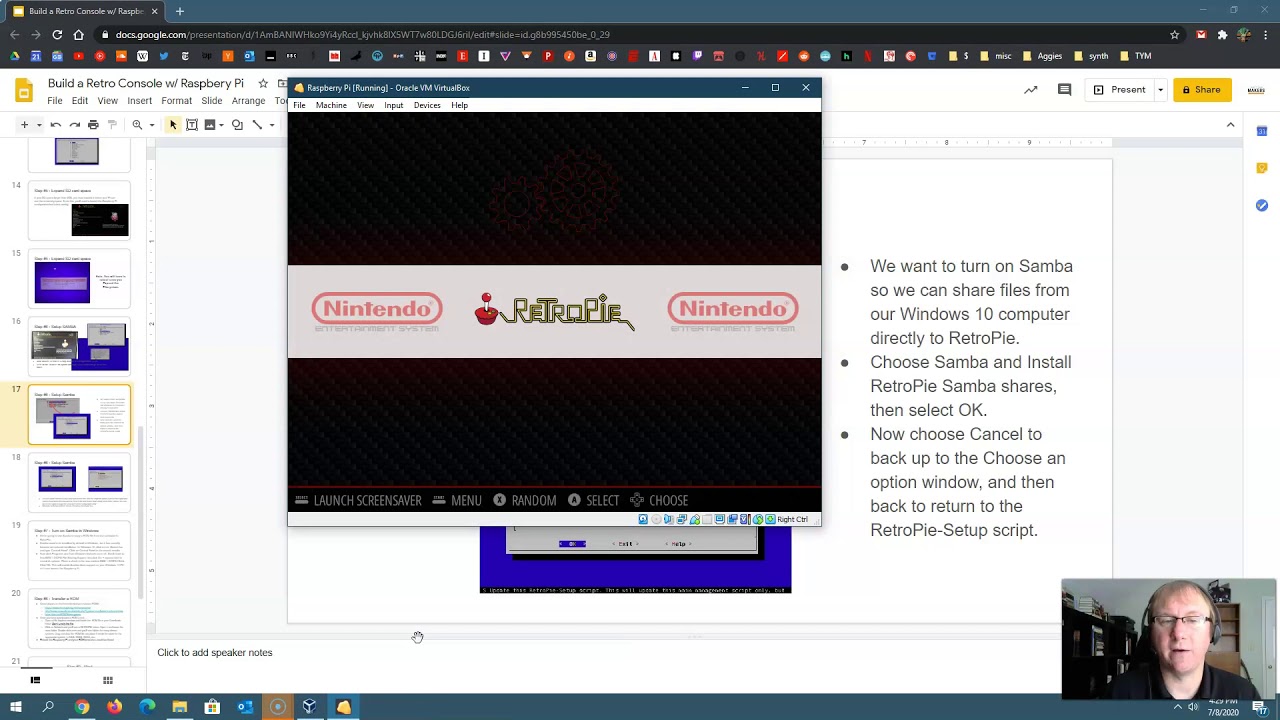Image resolution: width=1280 pixels, height=720 pixels.
Task: Click the VirtualBox hard disk activity icon
Action: coord(643,519)
